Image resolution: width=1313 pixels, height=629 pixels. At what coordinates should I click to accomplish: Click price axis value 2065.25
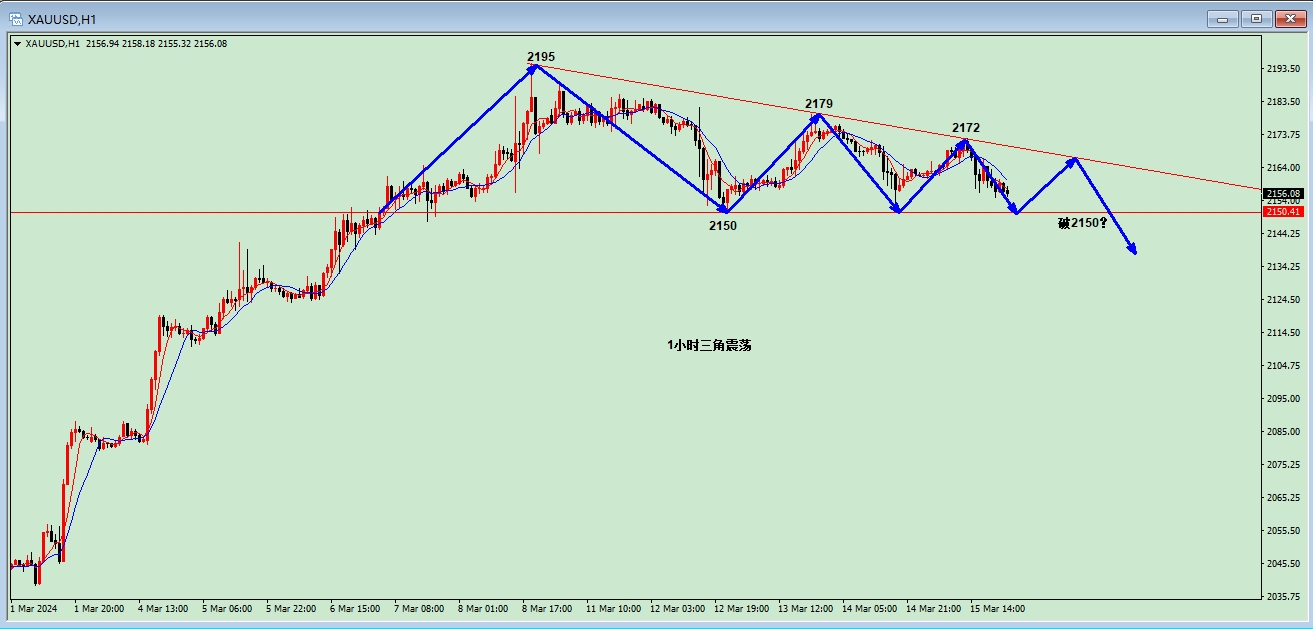tap(1284, 498)
